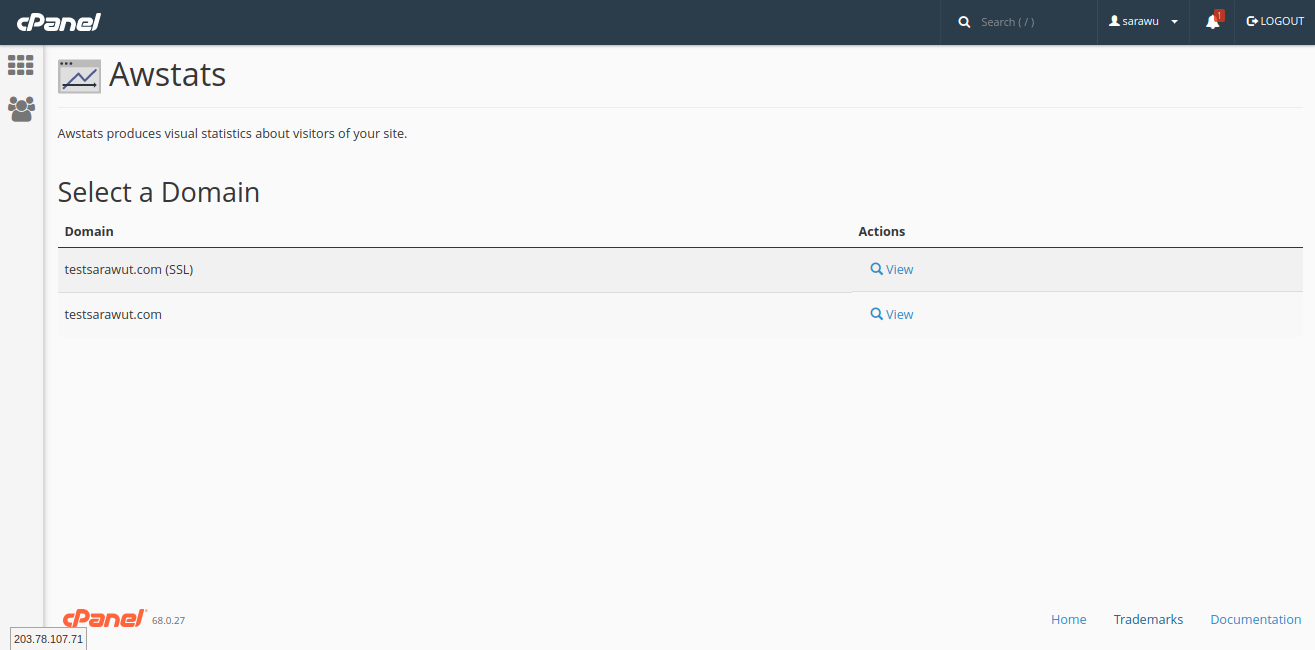Click the red notification count badge
The width and height of the screenshot is (1315, 650).
coord(1219,15)
